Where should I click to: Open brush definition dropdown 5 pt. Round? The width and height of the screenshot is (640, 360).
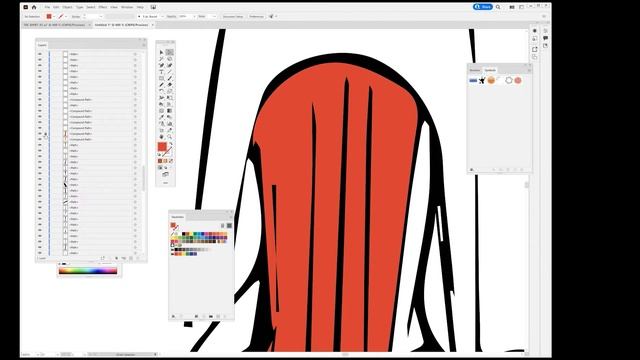(162, 16)
